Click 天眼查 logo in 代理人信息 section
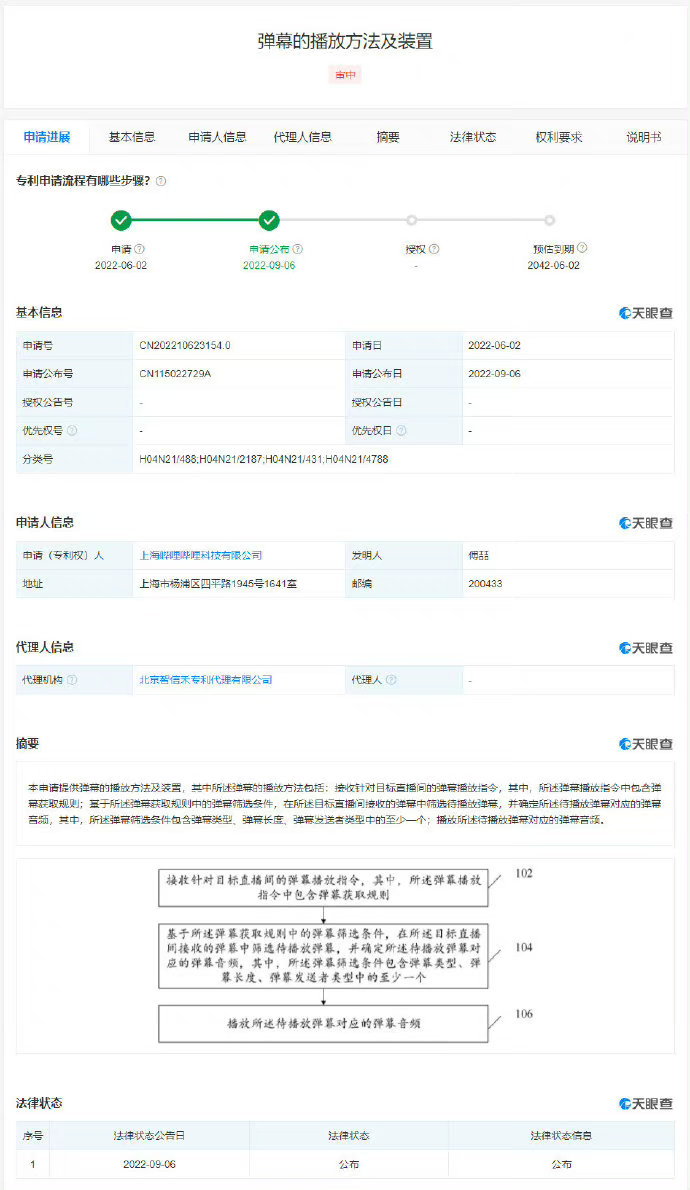 (x=646, y=648)
